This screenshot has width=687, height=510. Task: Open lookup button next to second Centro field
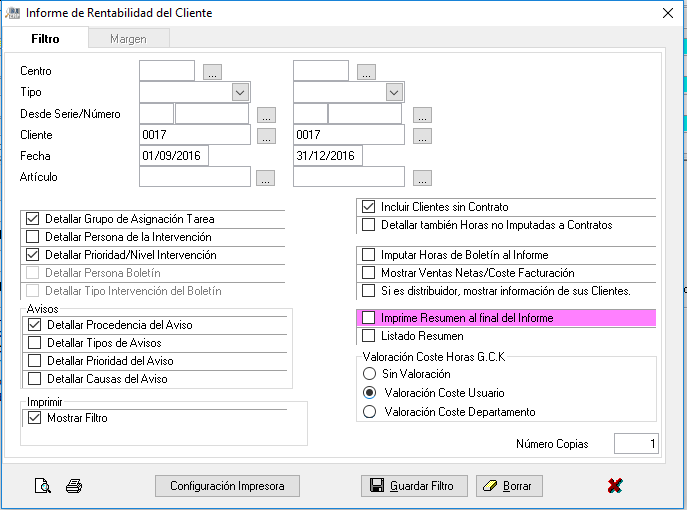click(x=366, y=72)
